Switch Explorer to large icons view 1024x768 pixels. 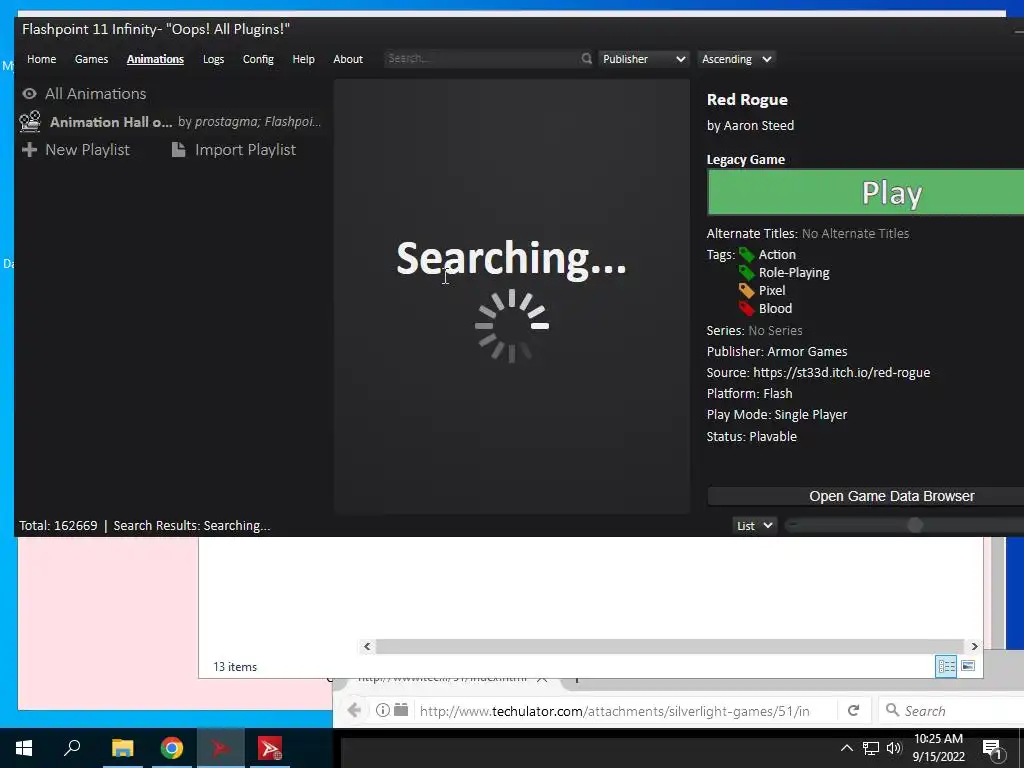coord(968,666)
